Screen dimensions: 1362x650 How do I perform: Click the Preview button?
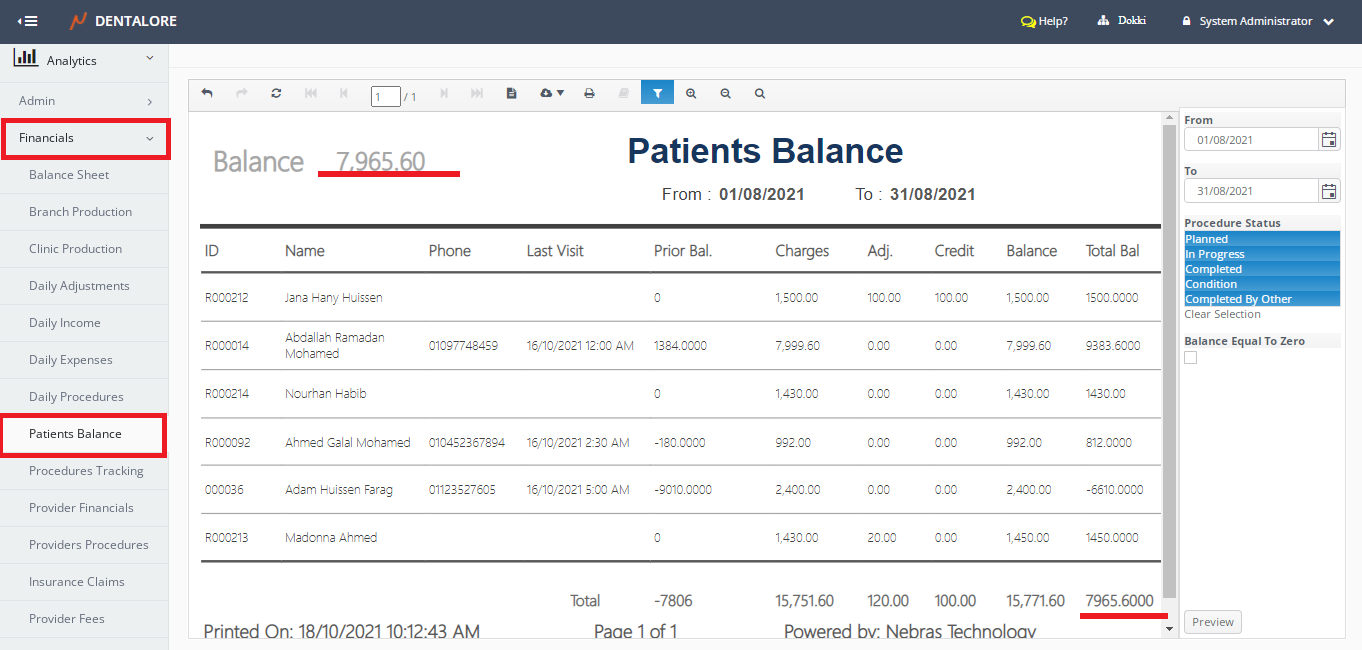[1212, 622]
